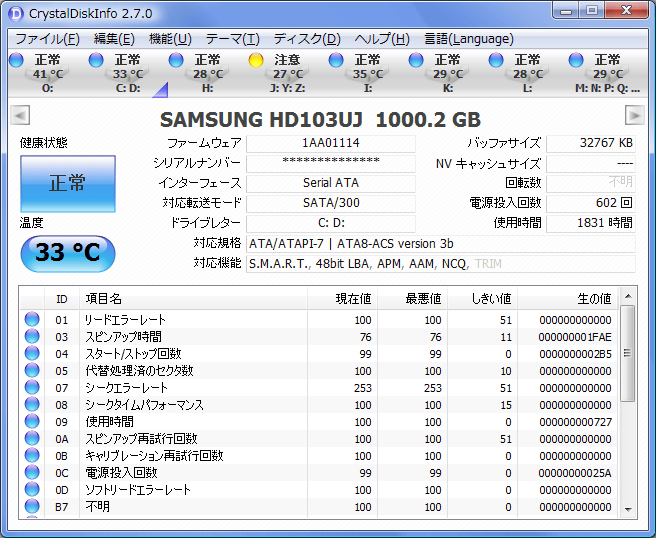Select the C: D: drive status orb
The width and height of the screenshot is (656, 538).
click(x=96, y=60)
